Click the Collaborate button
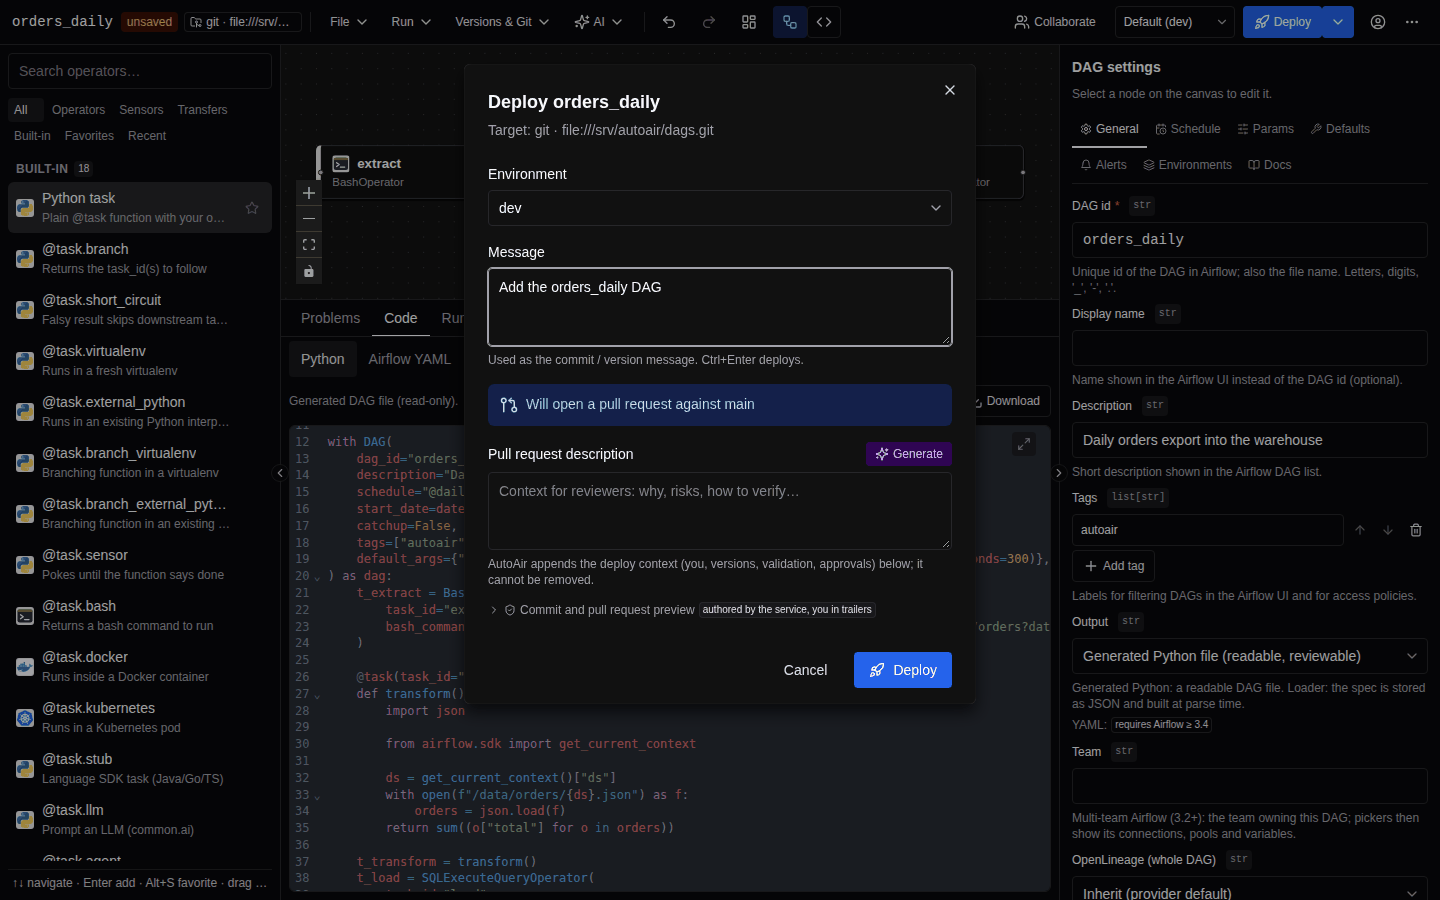 click(x=1055, y=22)
